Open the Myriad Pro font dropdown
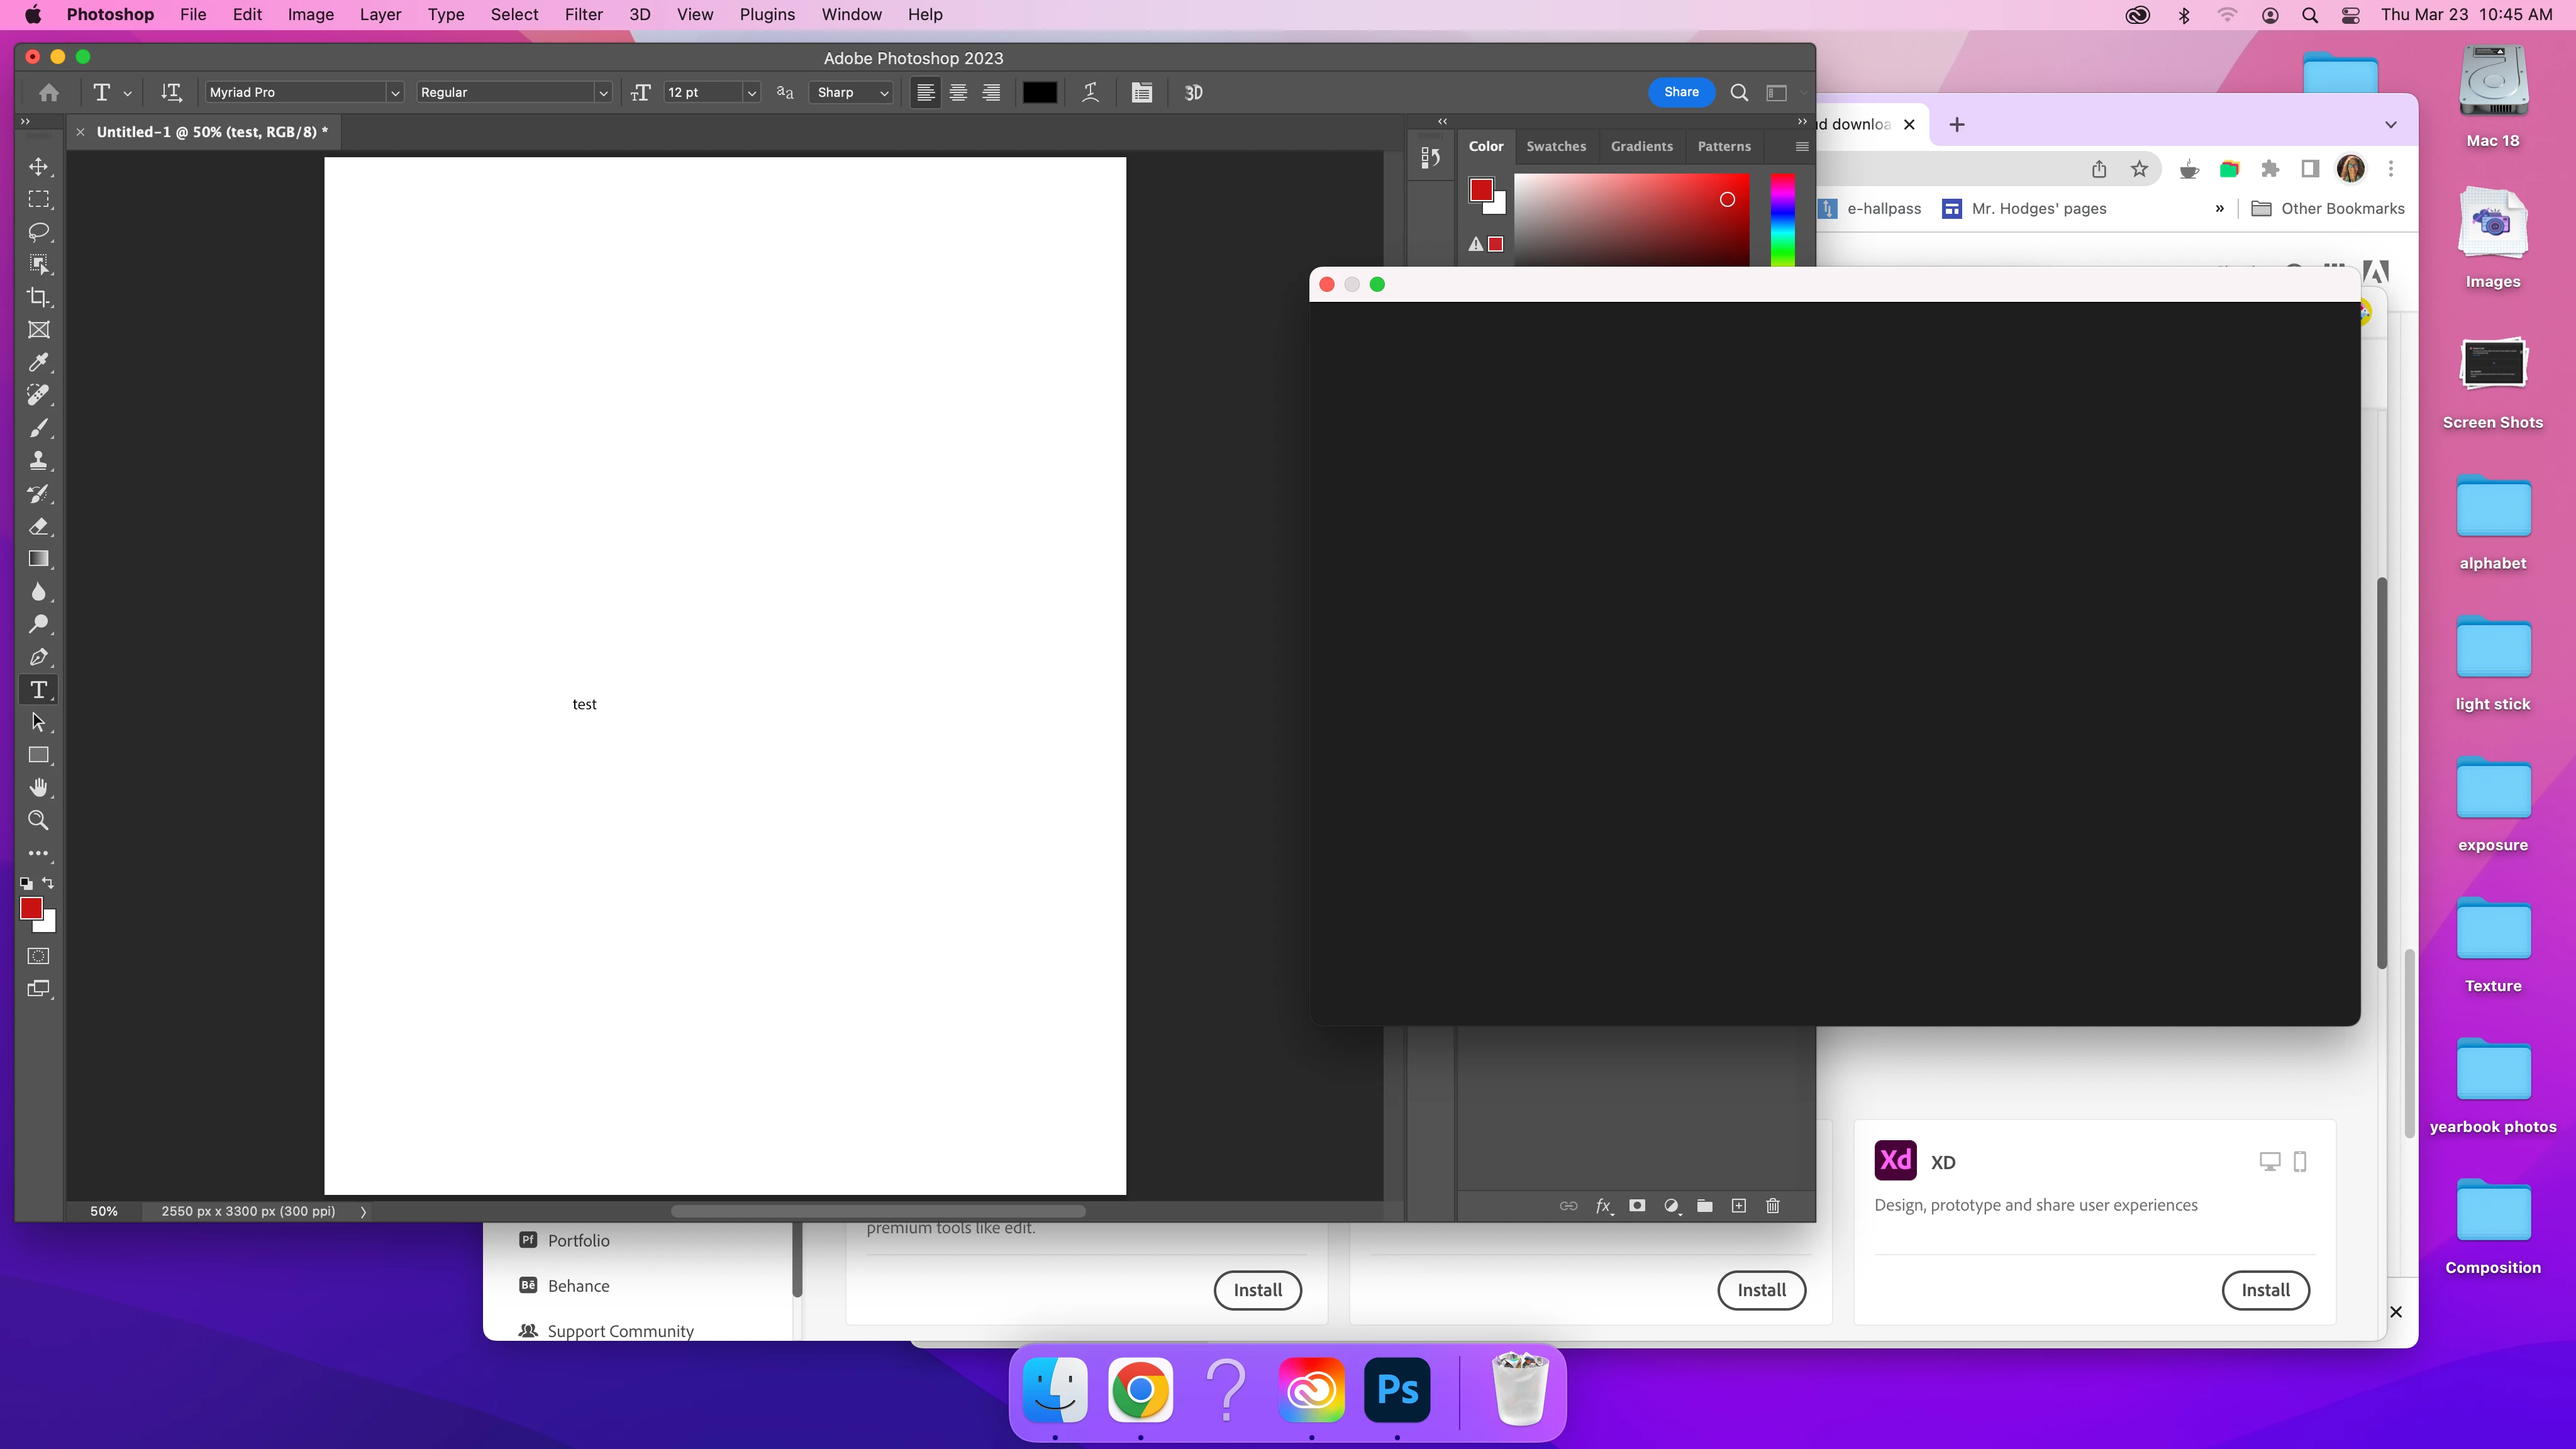Screen dimensions: 2576x1449 click(395, 93)
